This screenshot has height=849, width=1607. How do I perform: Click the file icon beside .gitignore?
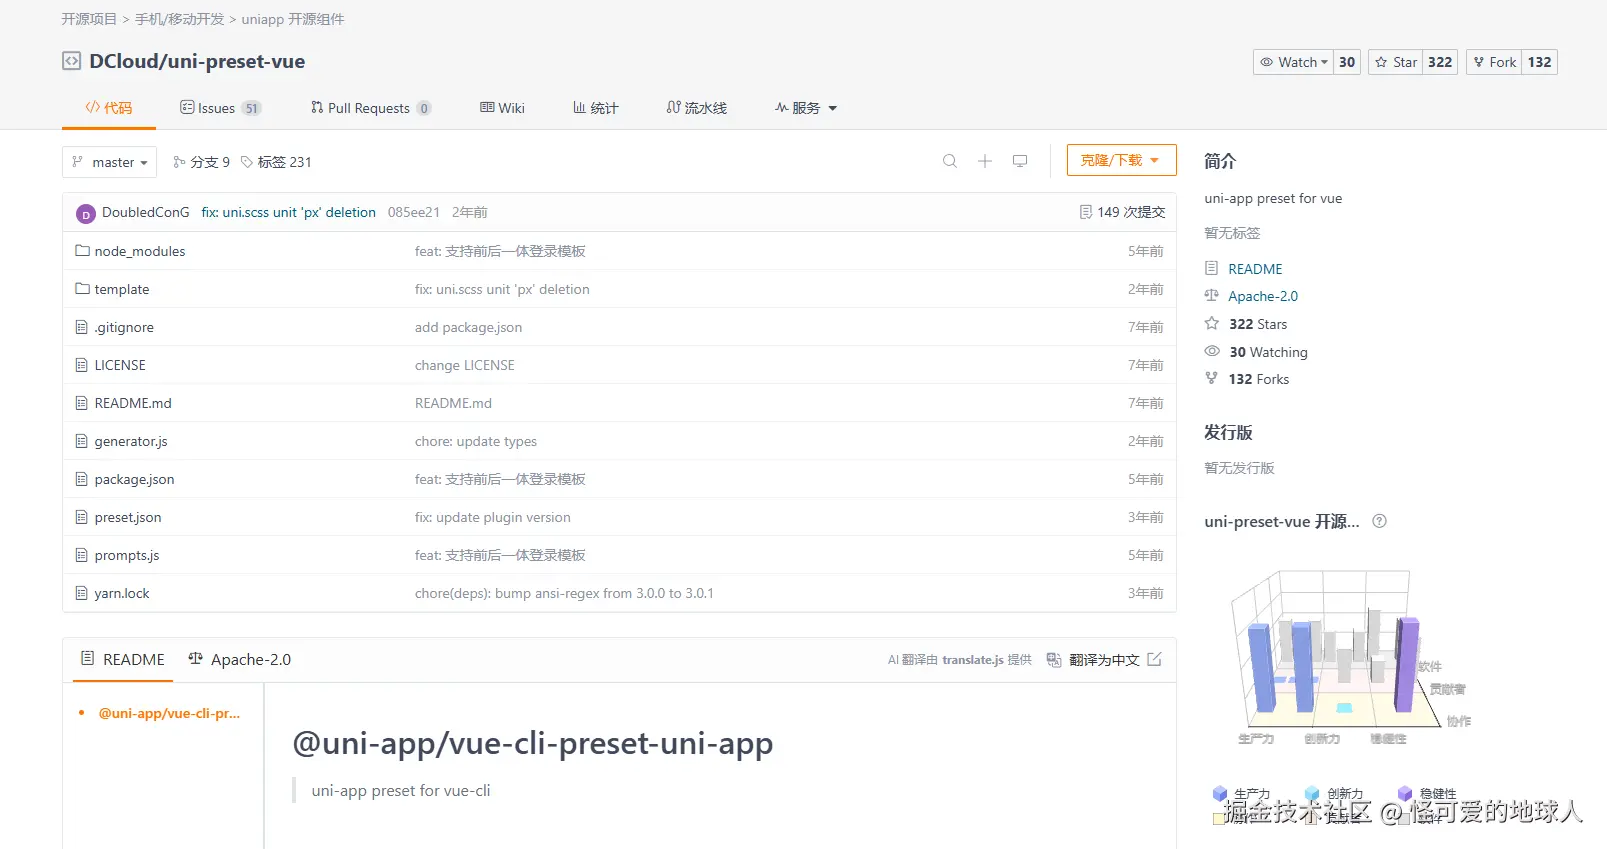(82, 327)
